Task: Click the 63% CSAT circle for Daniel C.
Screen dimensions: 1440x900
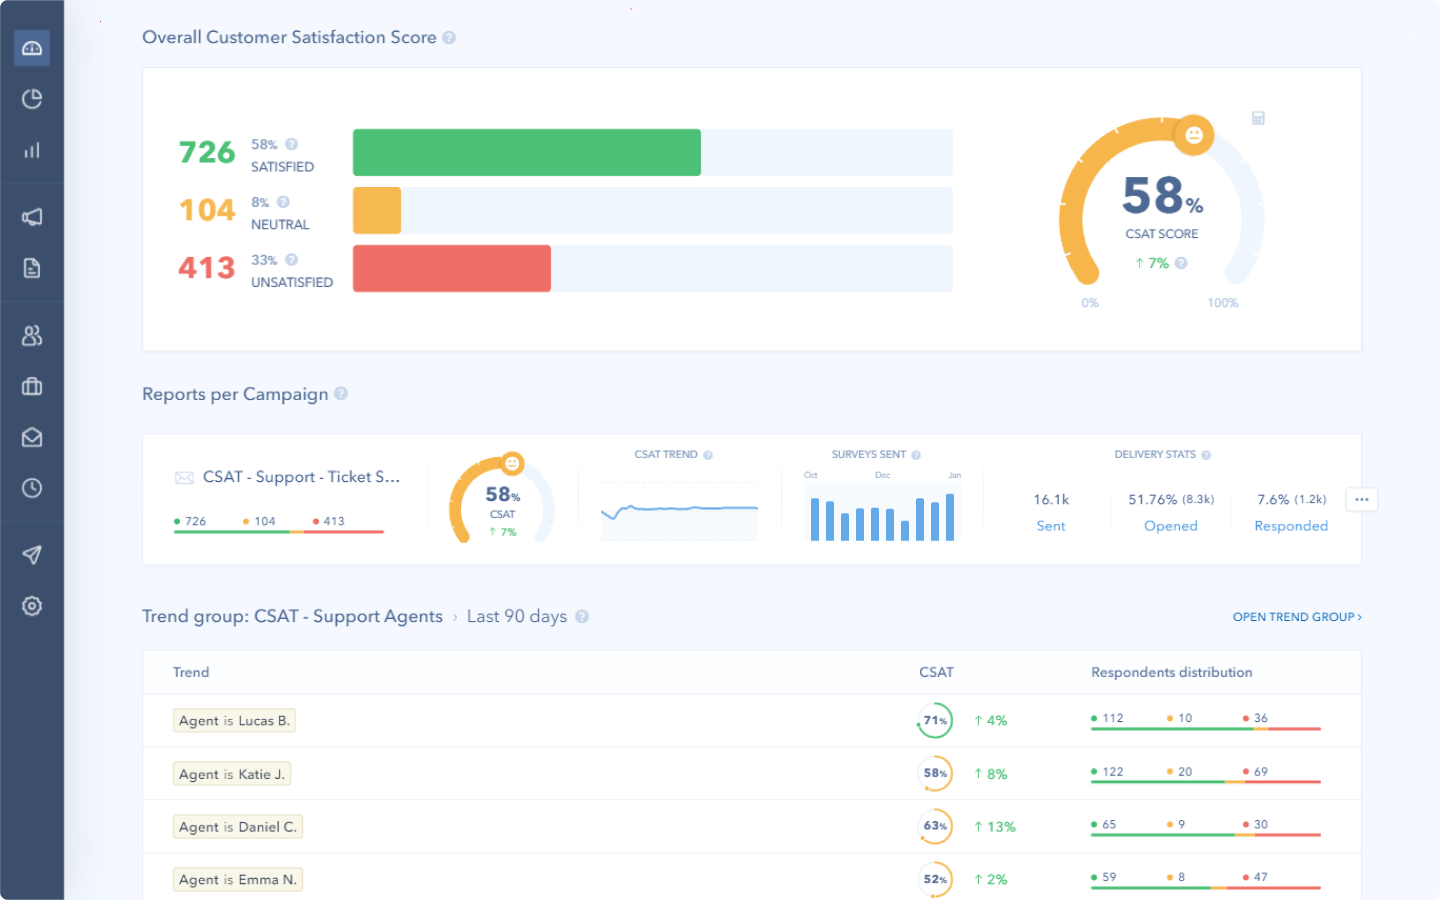Action: [x=935, y=826]
